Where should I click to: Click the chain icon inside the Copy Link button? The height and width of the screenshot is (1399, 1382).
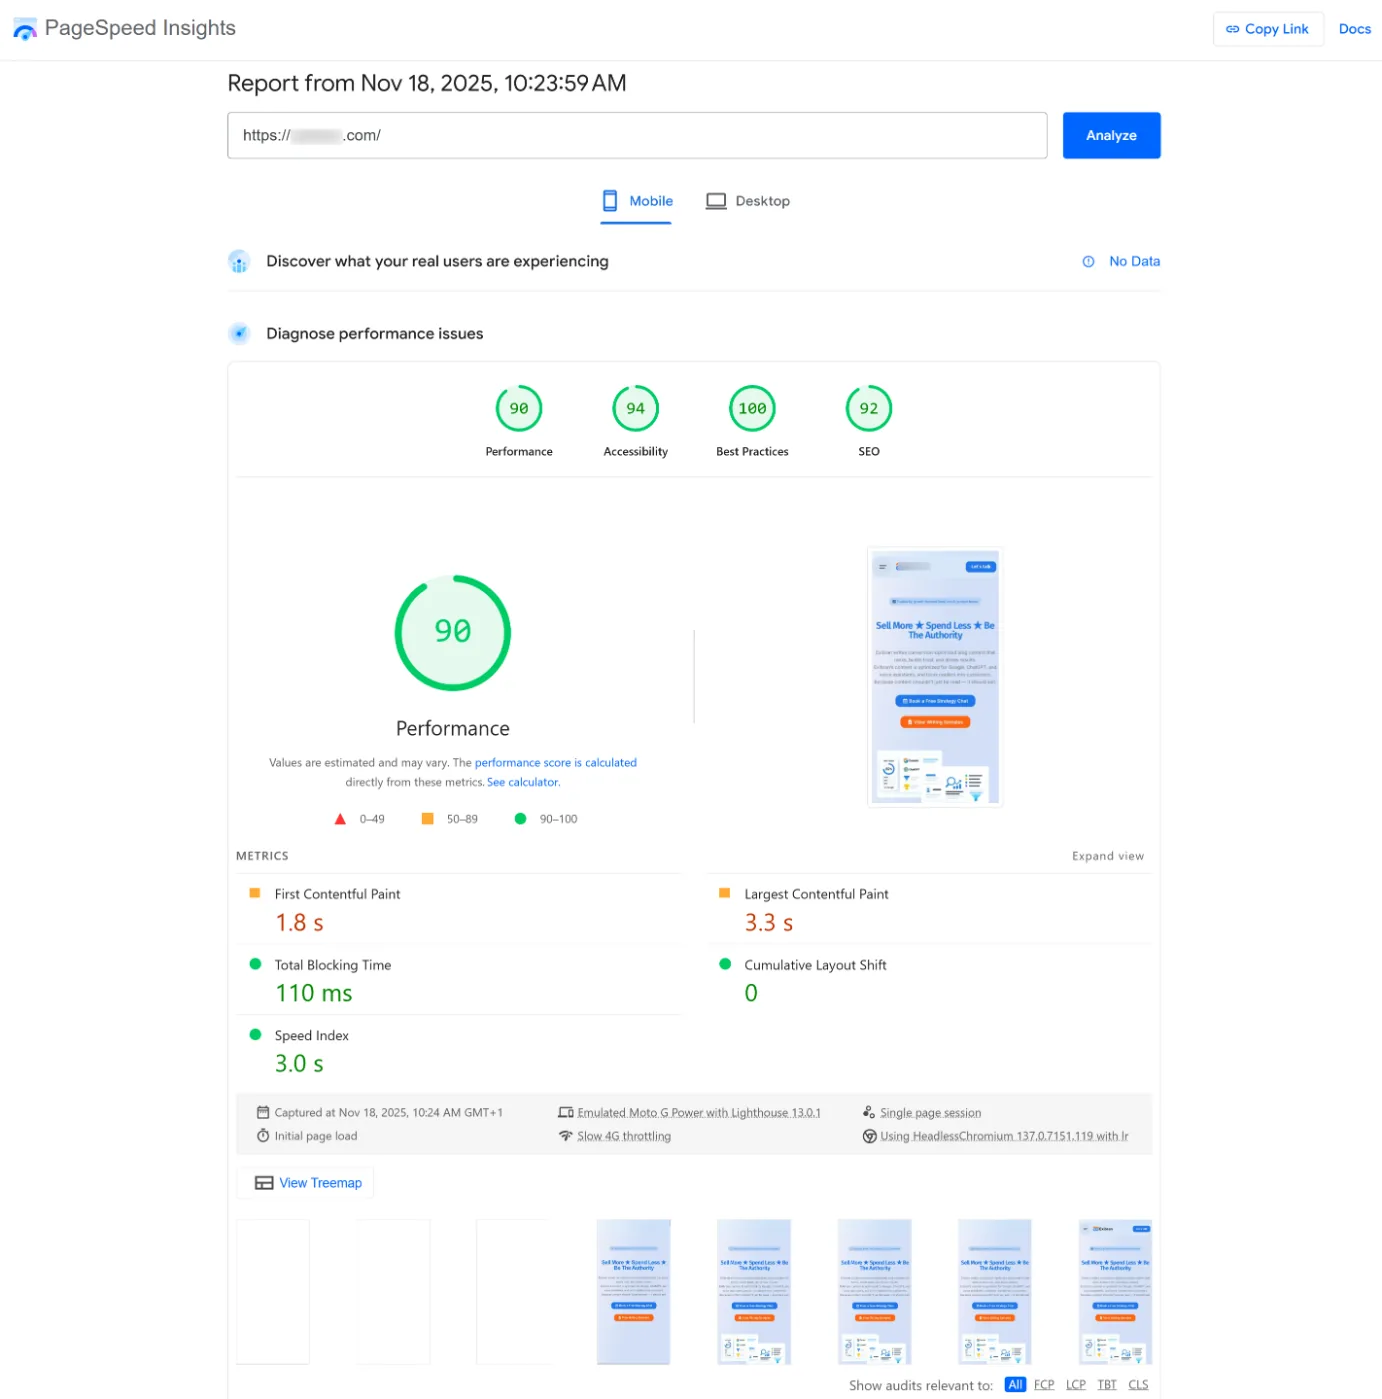(1233, 28)
